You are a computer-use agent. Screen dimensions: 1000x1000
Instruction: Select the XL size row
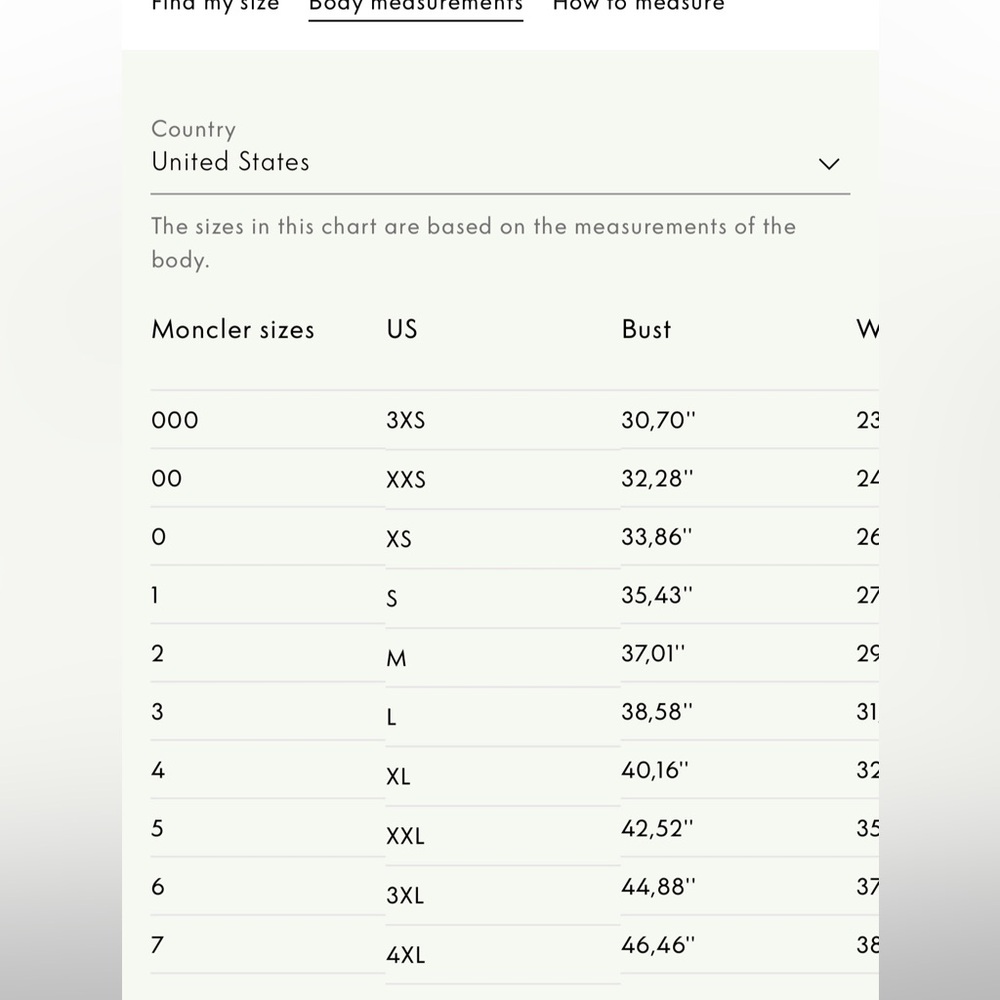[514, 770]
